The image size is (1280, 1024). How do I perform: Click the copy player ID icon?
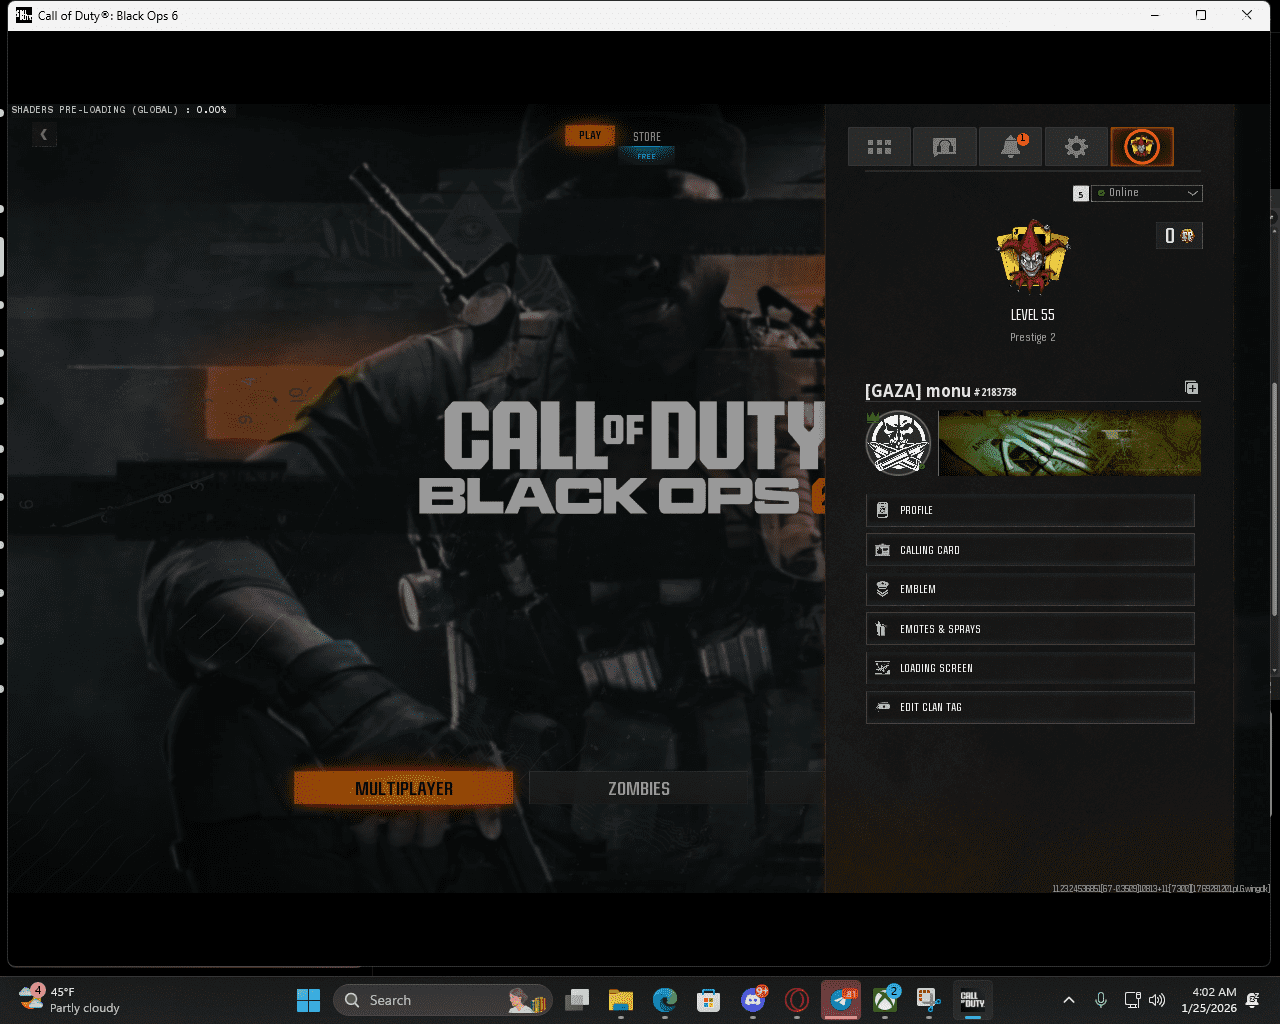pos(1191,388)
